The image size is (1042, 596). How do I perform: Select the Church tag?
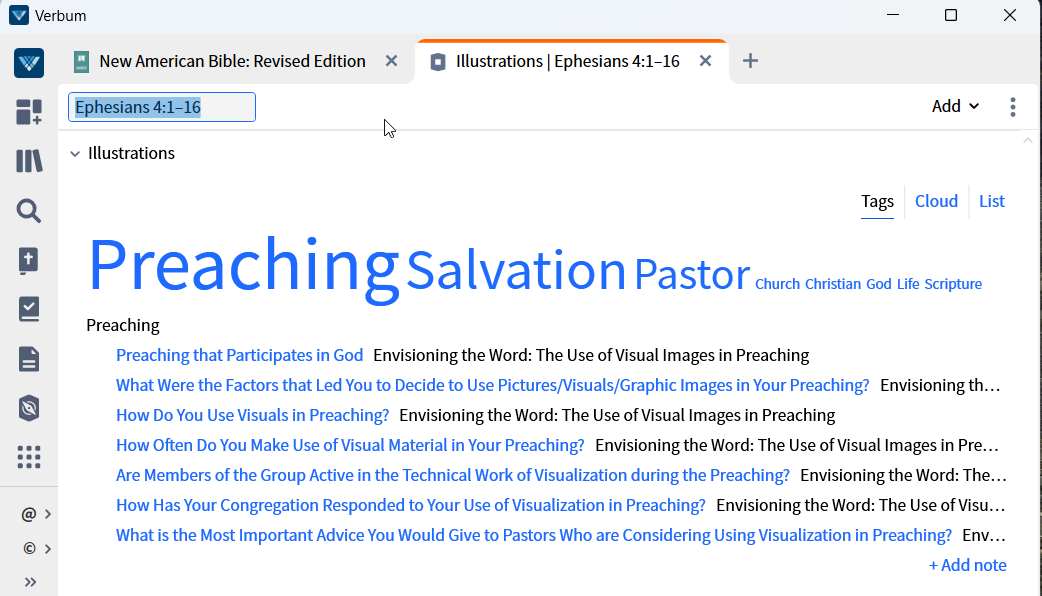[x=777, y=284]
